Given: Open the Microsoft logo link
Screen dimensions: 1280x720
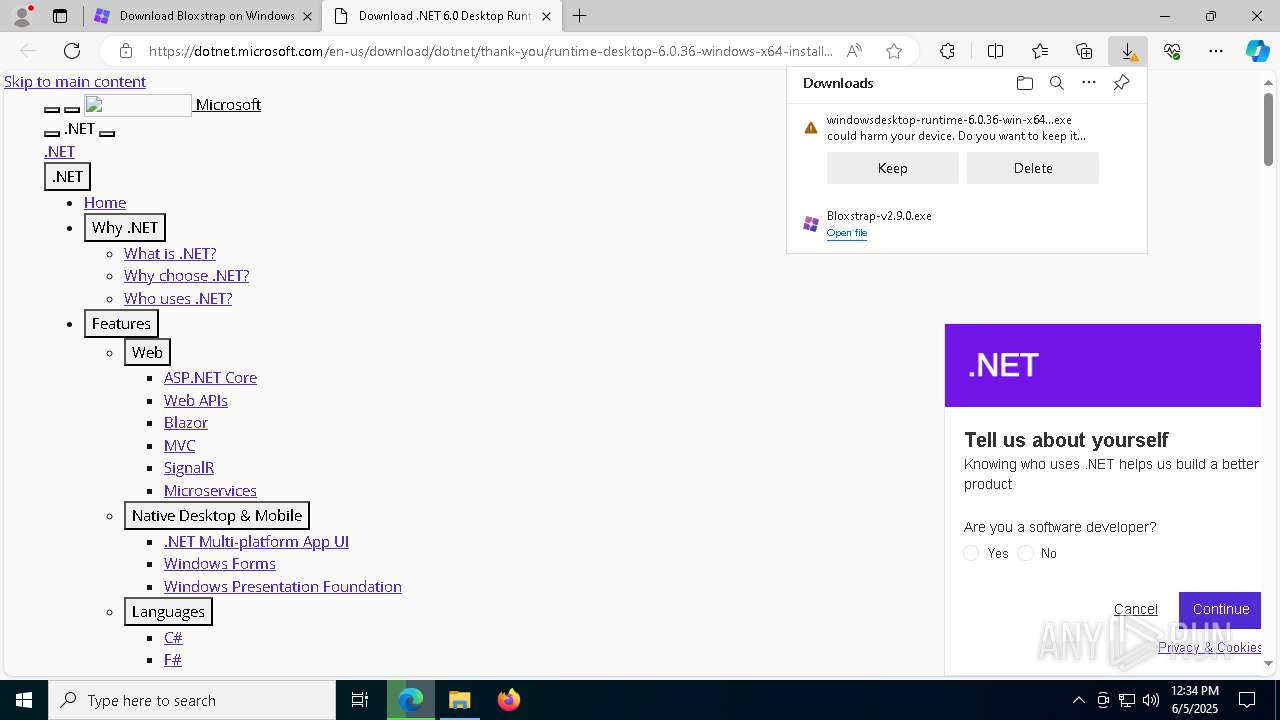Looking at the screenshot, I should pos(173,104).
